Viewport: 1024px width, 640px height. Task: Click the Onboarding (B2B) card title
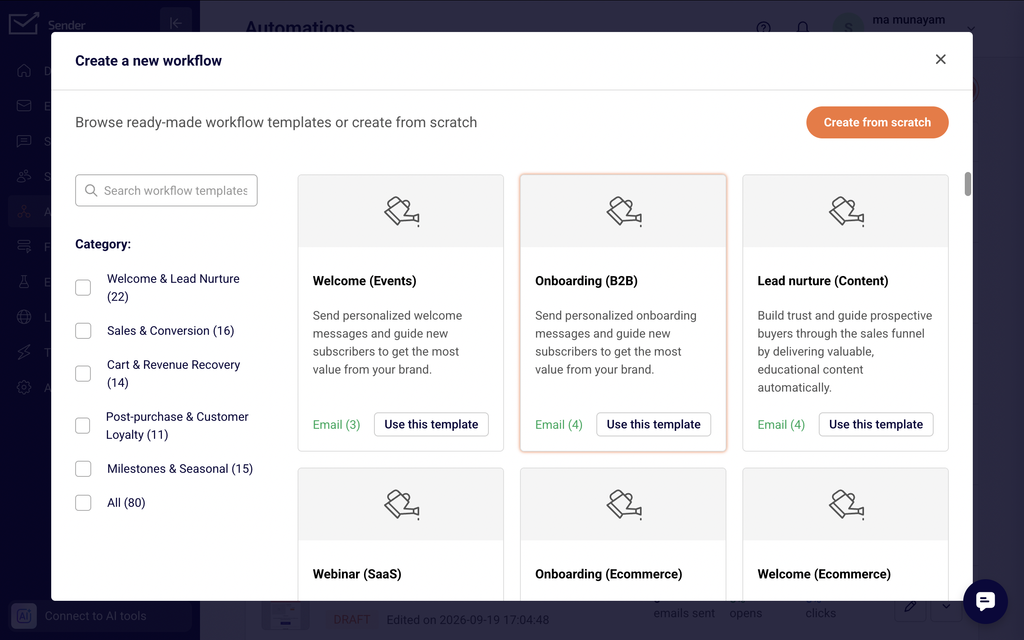tap(586, 281)
